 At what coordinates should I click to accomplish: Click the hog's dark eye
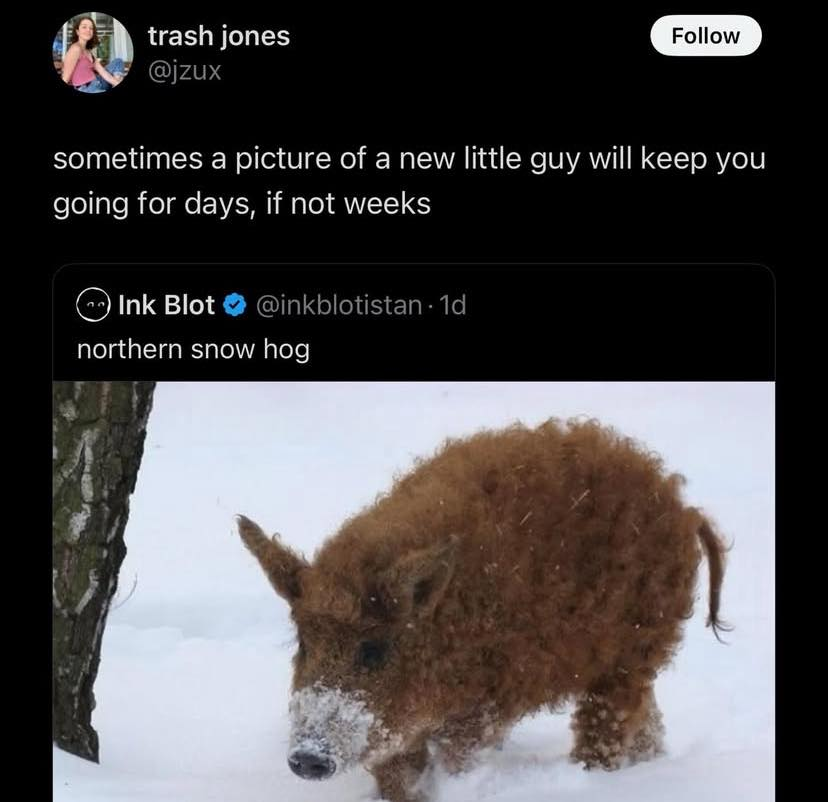pyautogui.click(x=371, y=654)
